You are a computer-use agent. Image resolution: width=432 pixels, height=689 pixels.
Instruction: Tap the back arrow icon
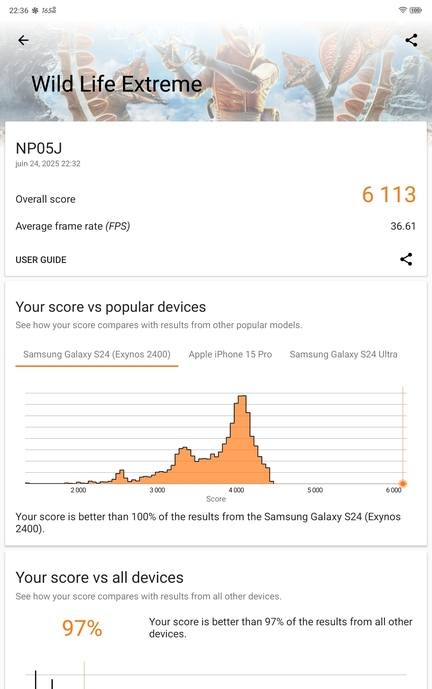(23, 40)
